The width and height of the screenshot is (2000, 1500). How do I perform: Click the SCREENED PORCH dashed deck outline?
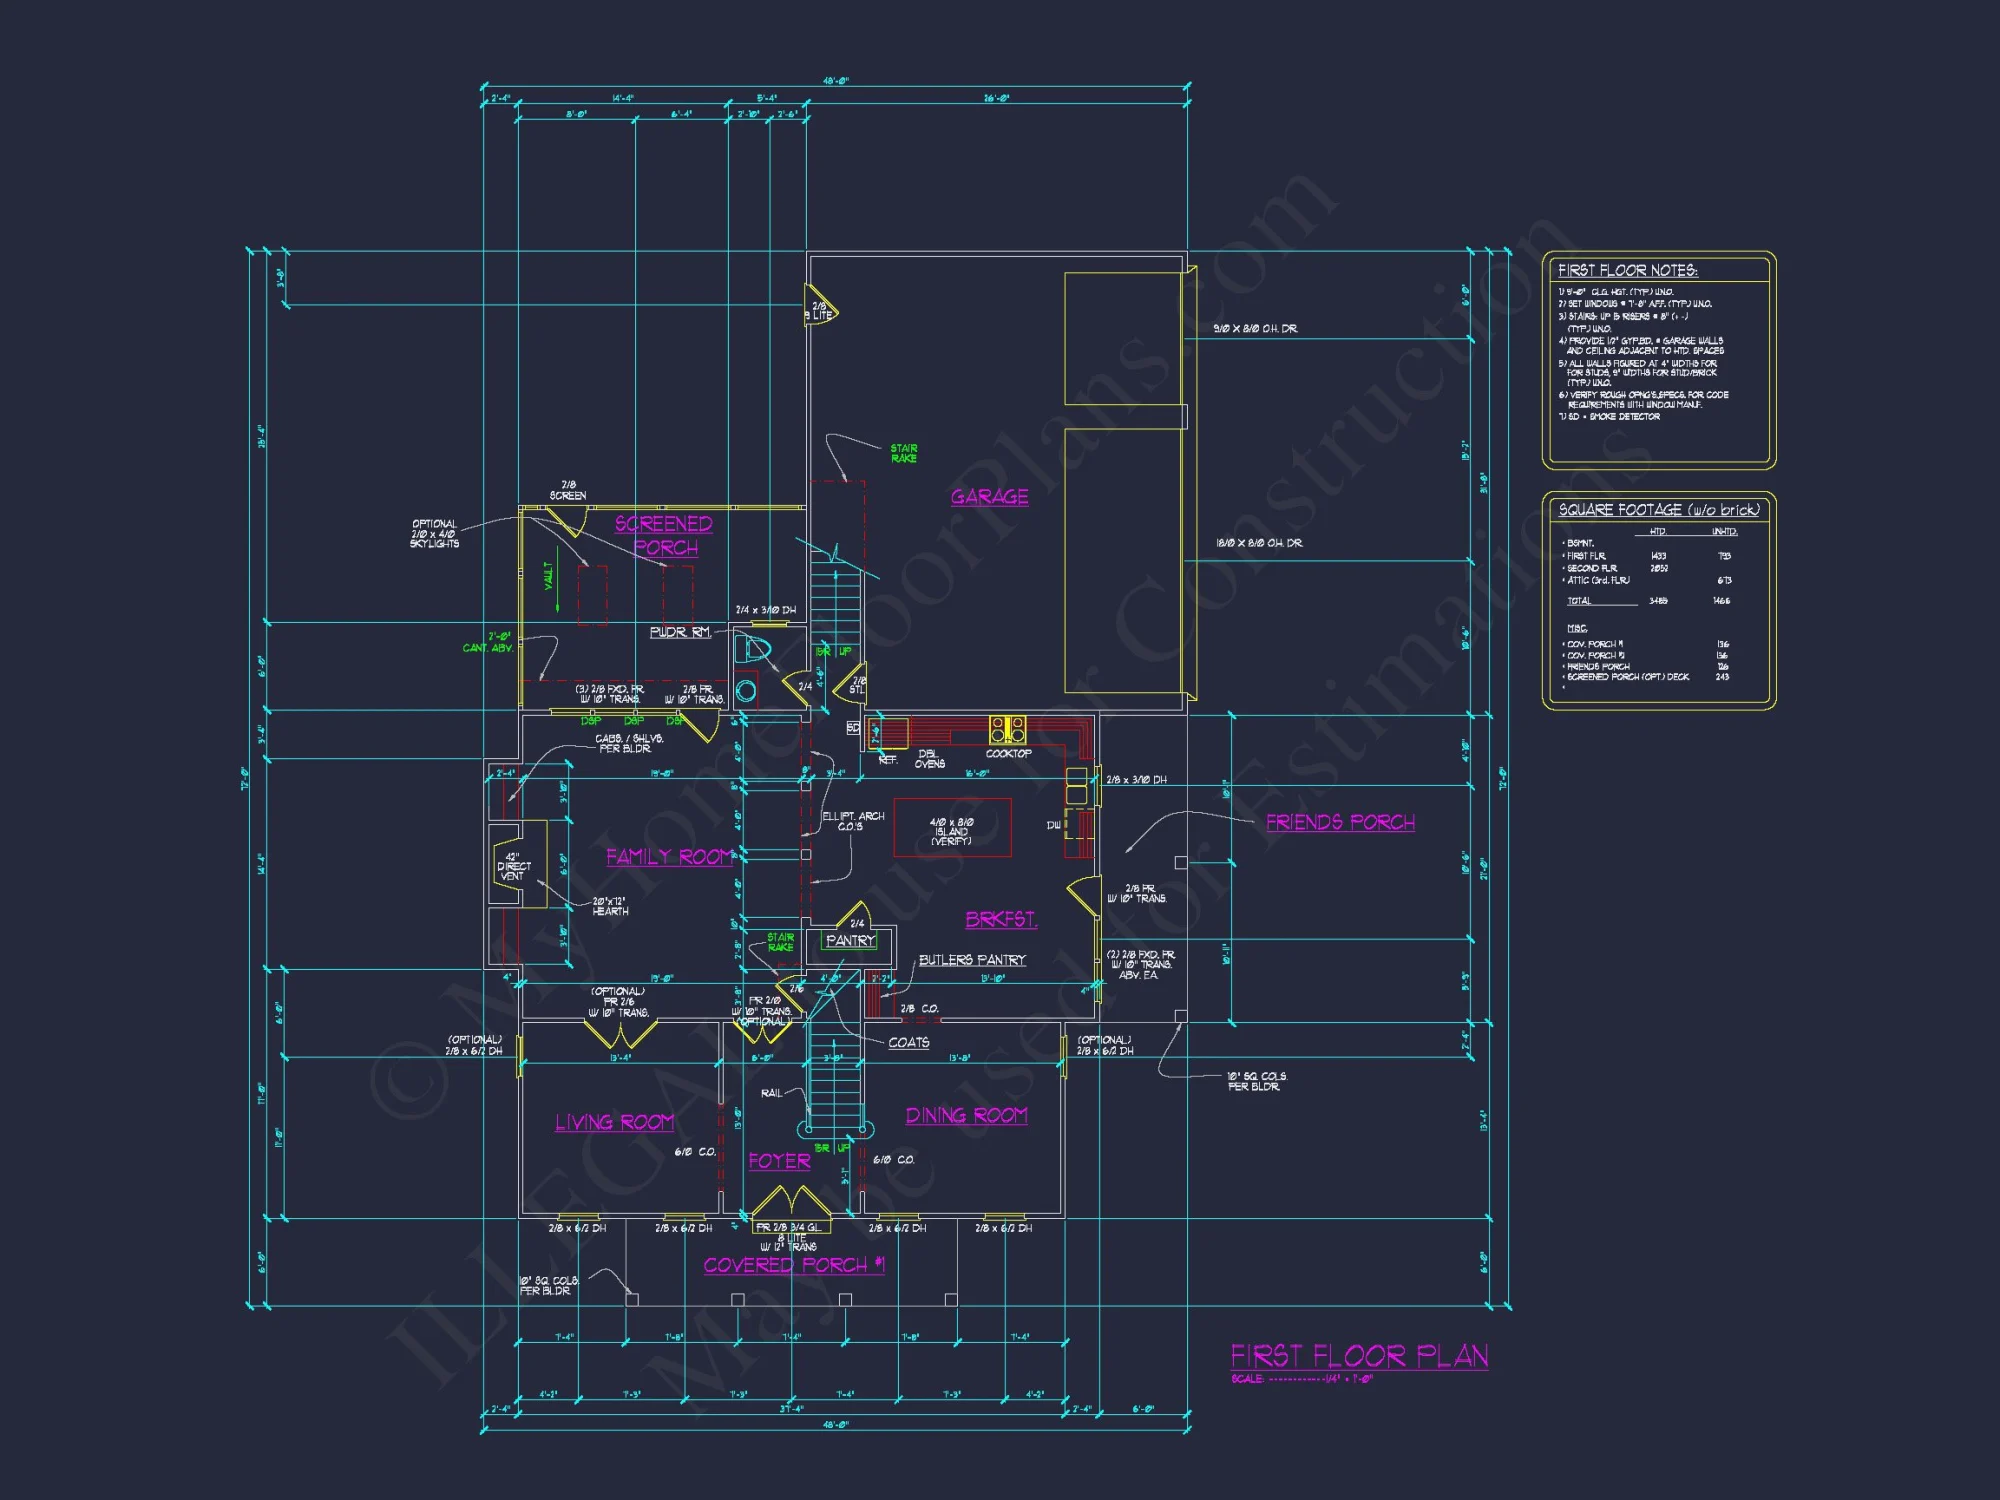point(590,595)
